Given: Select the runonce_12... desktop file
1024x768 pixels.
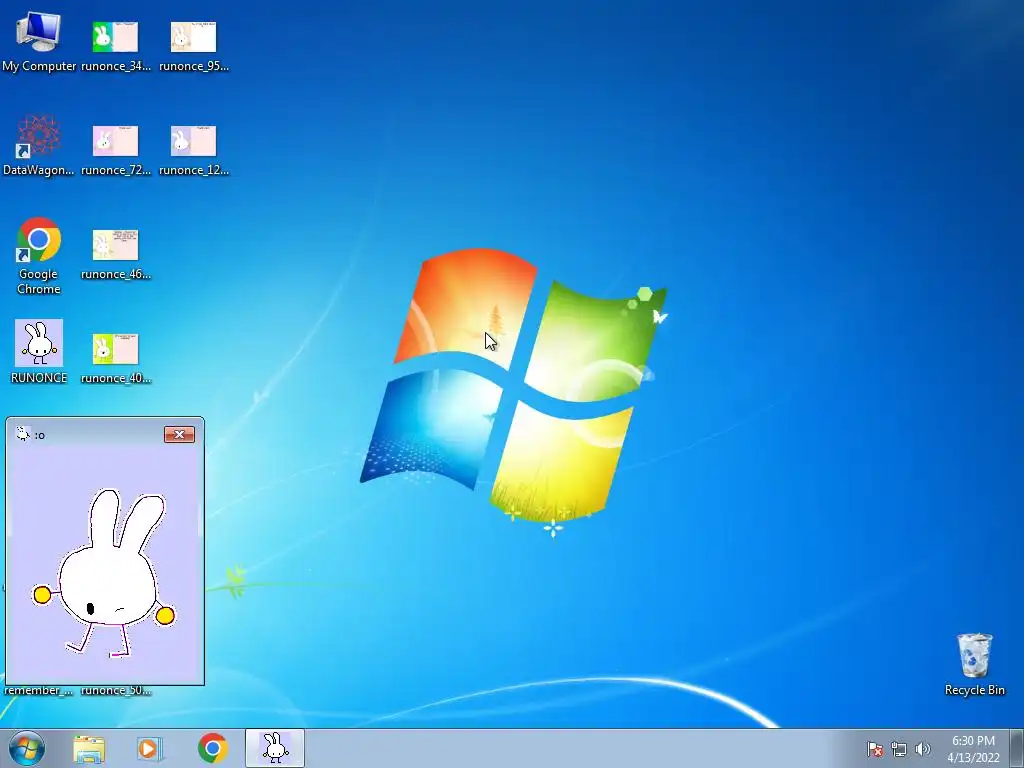Looking at the screenshot, I should (193, 148).
